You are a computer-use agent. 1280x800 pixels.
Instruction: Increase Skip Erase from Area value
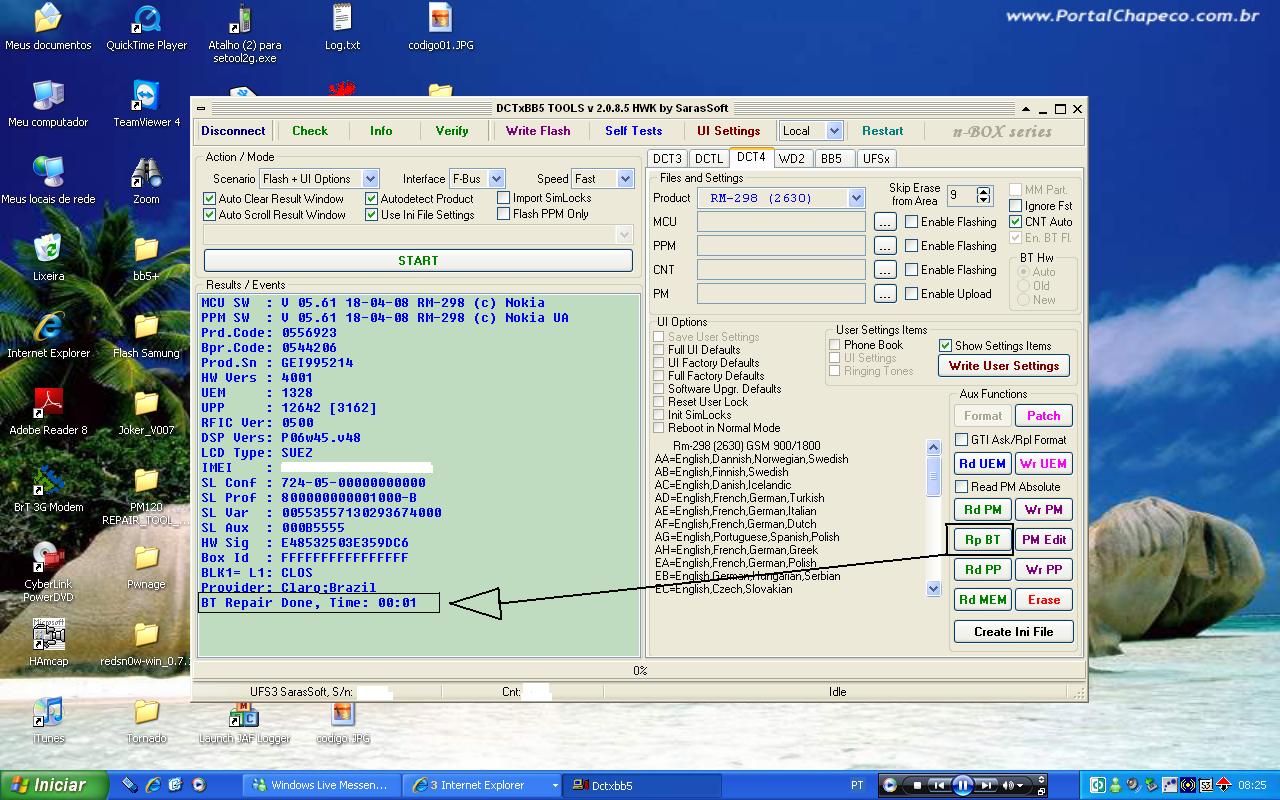[984, 191]
